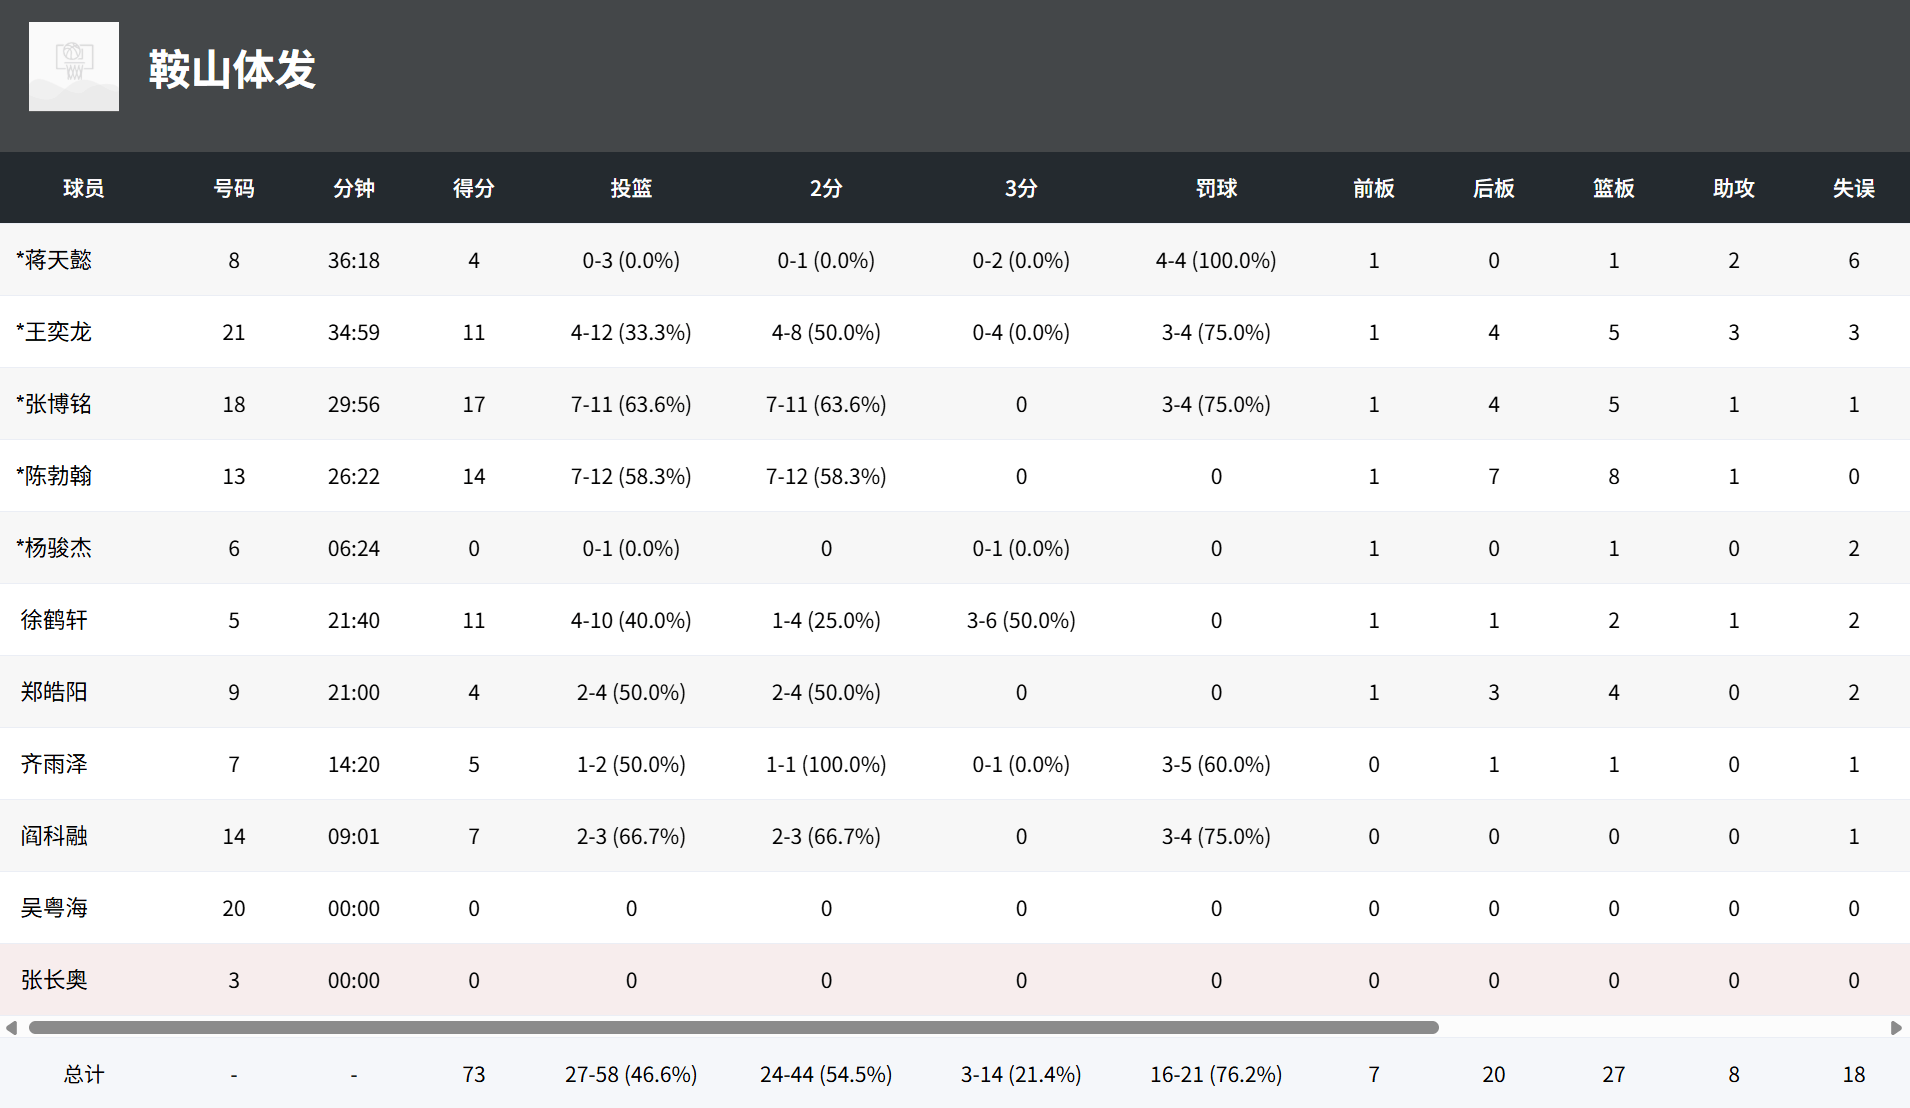Select the 投篮 column header
1910x1108 pixels.
point(631,188)
